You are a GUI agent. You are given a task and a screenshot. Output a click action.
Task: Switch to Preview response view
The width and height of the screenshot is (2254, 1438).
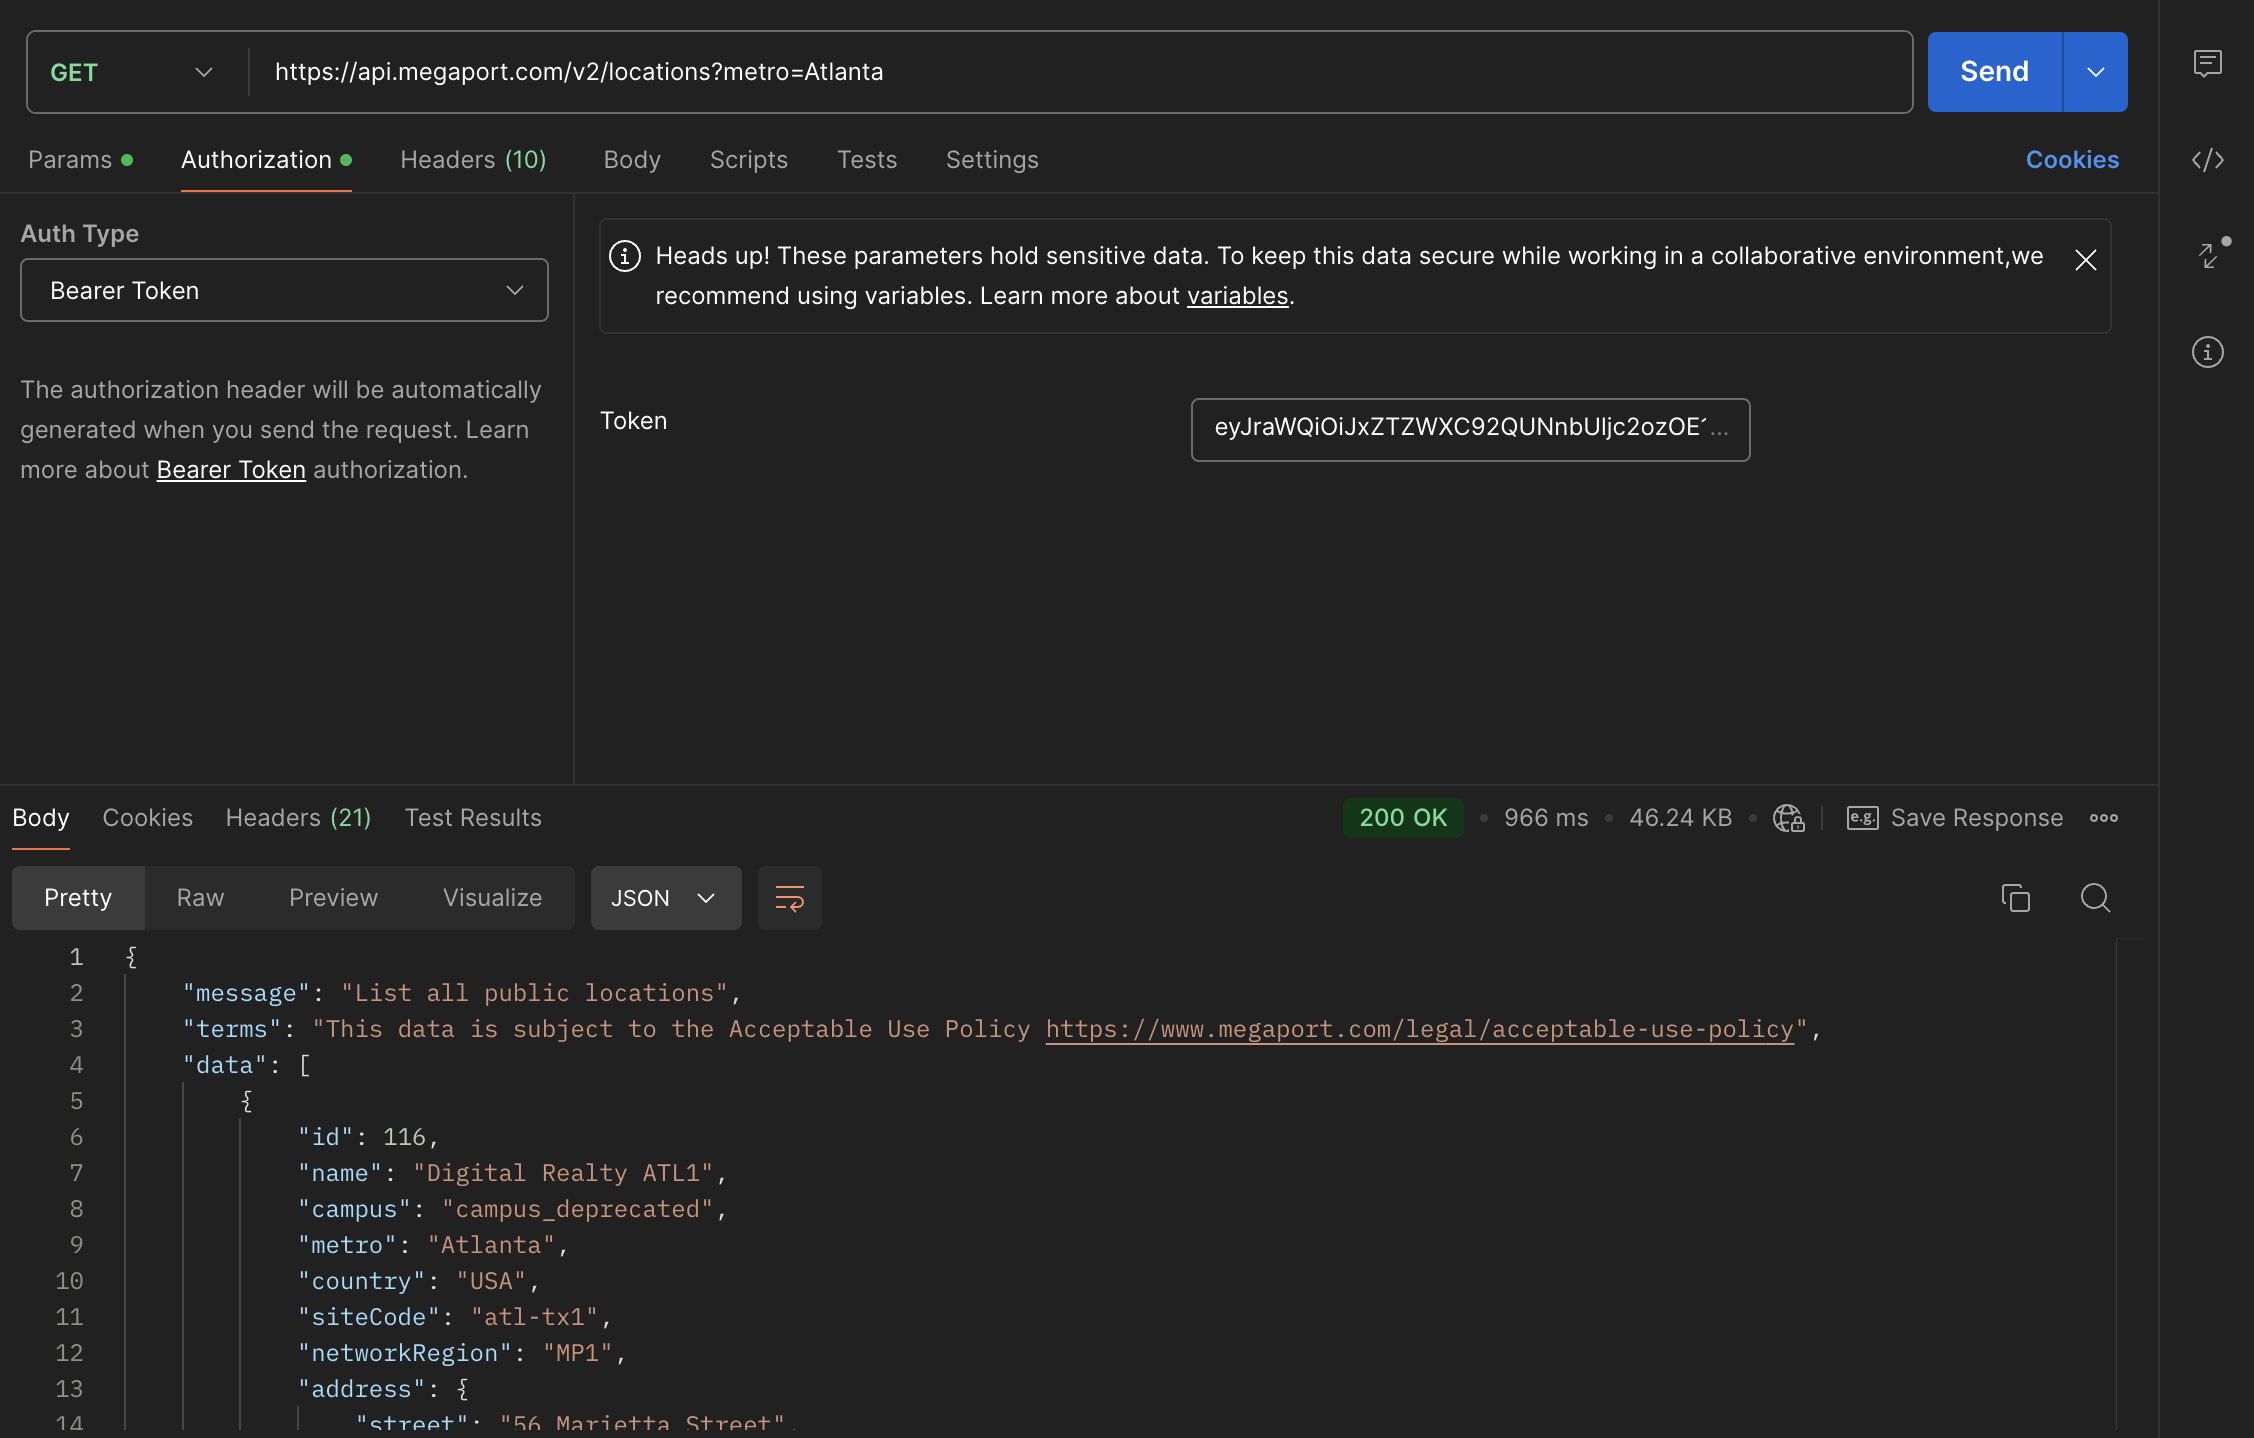(x=333, y=898)
